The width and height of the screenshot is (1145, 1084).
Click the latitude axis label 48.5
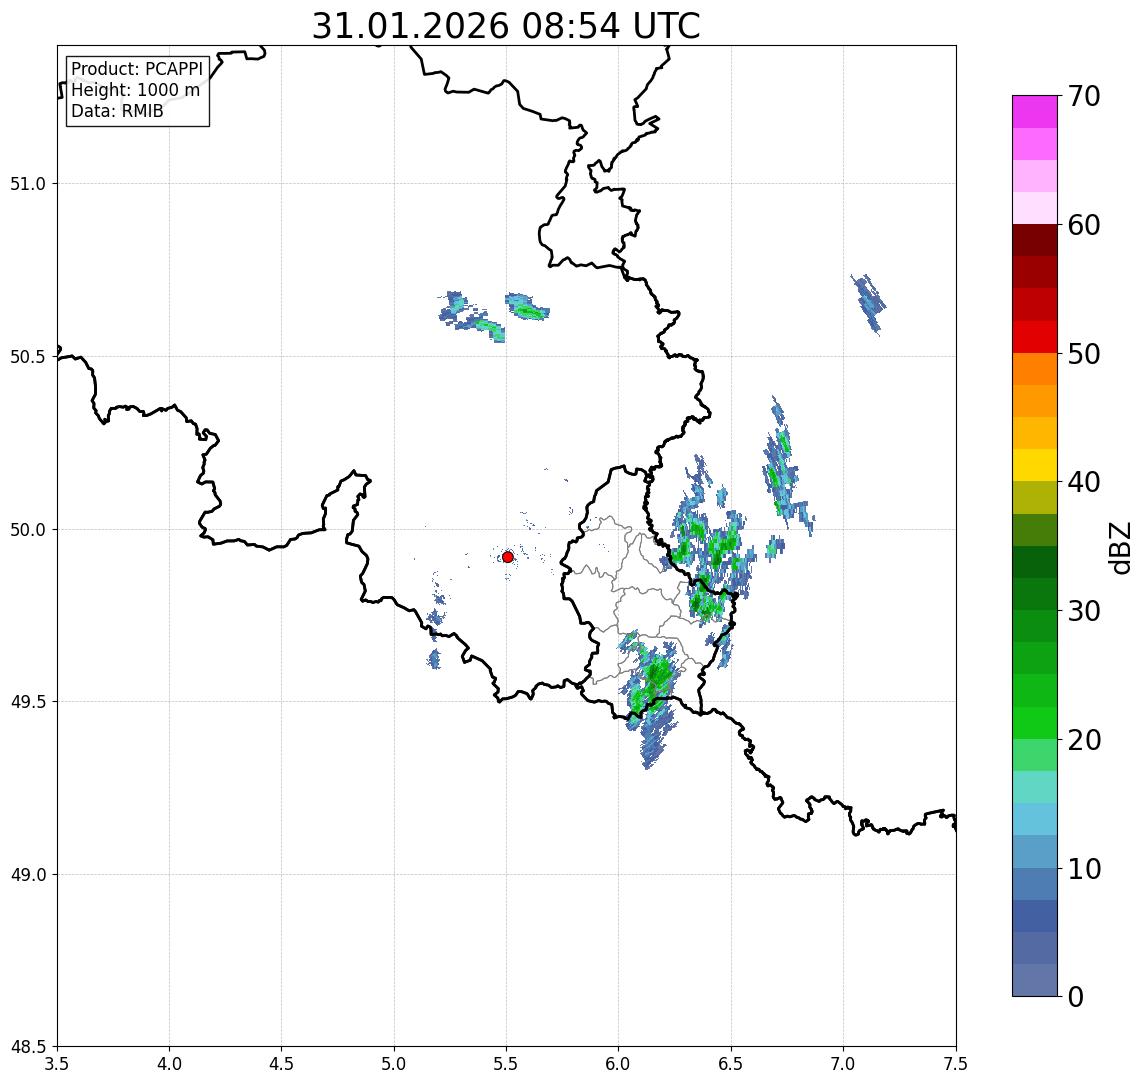(28, 1046)
